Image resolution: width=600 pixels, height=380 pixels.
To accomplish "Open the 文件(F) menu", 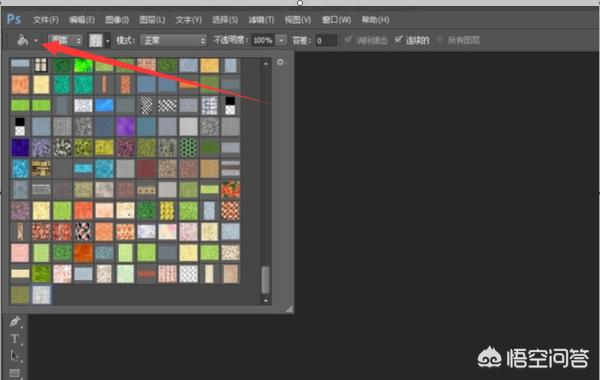I will point(46,20).
